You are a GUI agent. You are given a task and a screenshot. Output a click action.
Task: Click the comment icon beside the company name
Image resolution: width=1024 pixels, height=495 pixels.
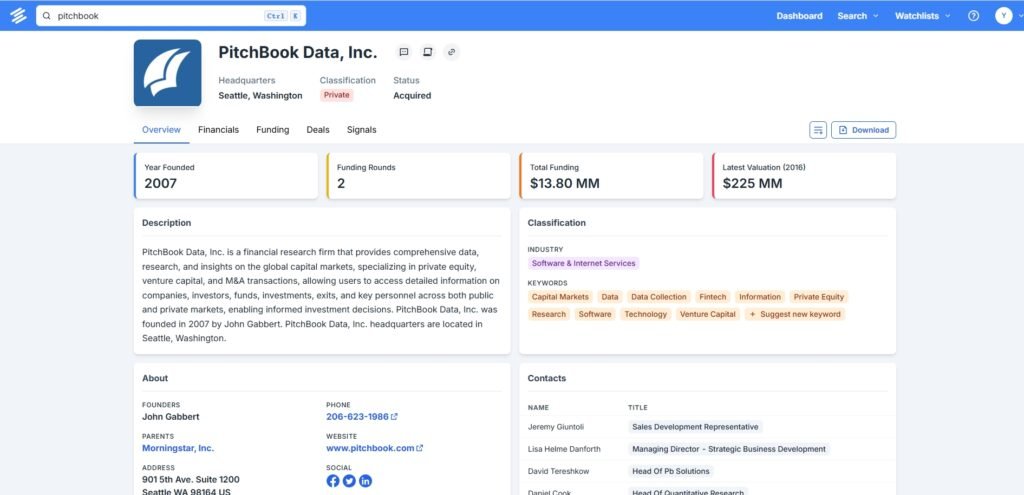pos(404,52)
